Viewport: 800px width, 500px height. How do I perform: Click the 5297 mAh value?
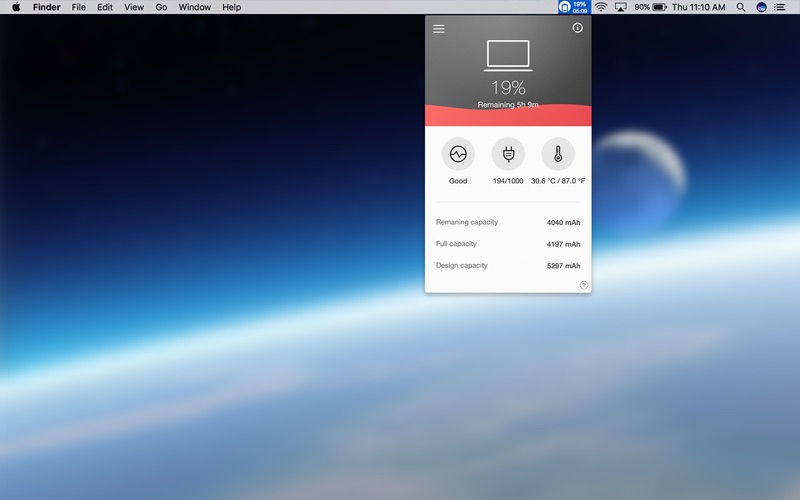tap(563, 266)
